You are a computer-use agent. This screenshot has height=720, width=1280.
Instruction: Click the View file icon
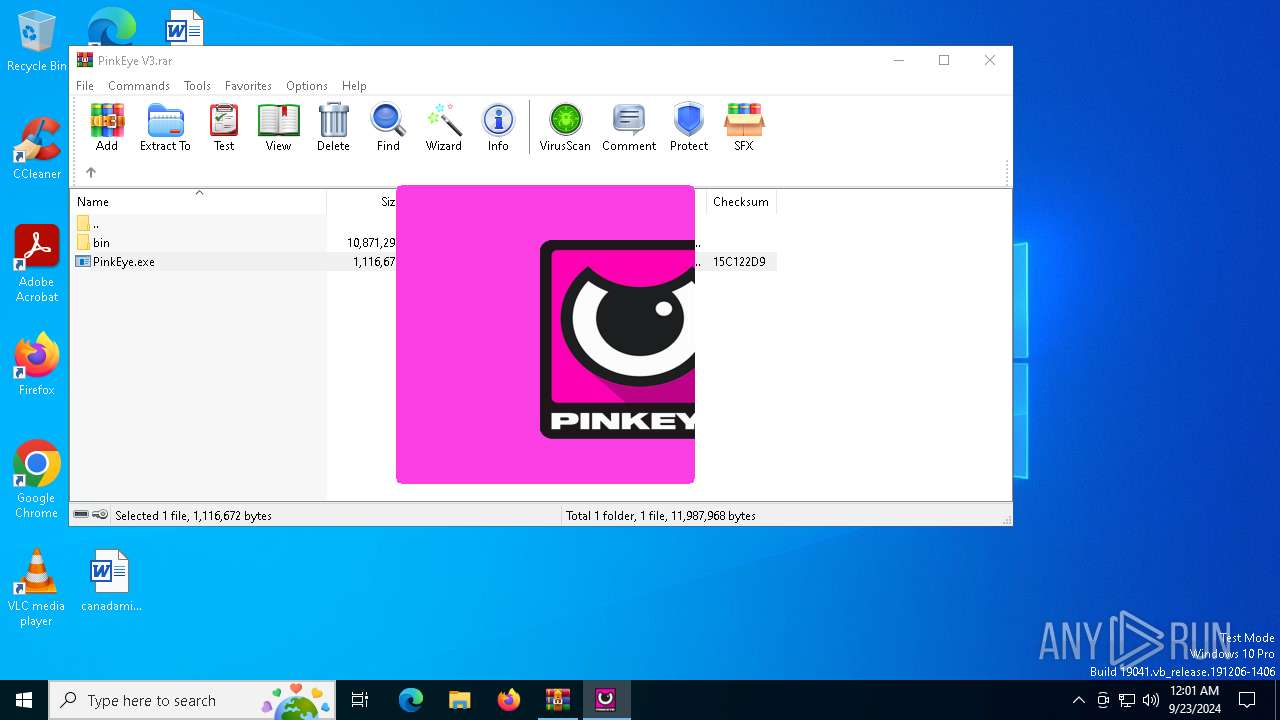point(278,127)
